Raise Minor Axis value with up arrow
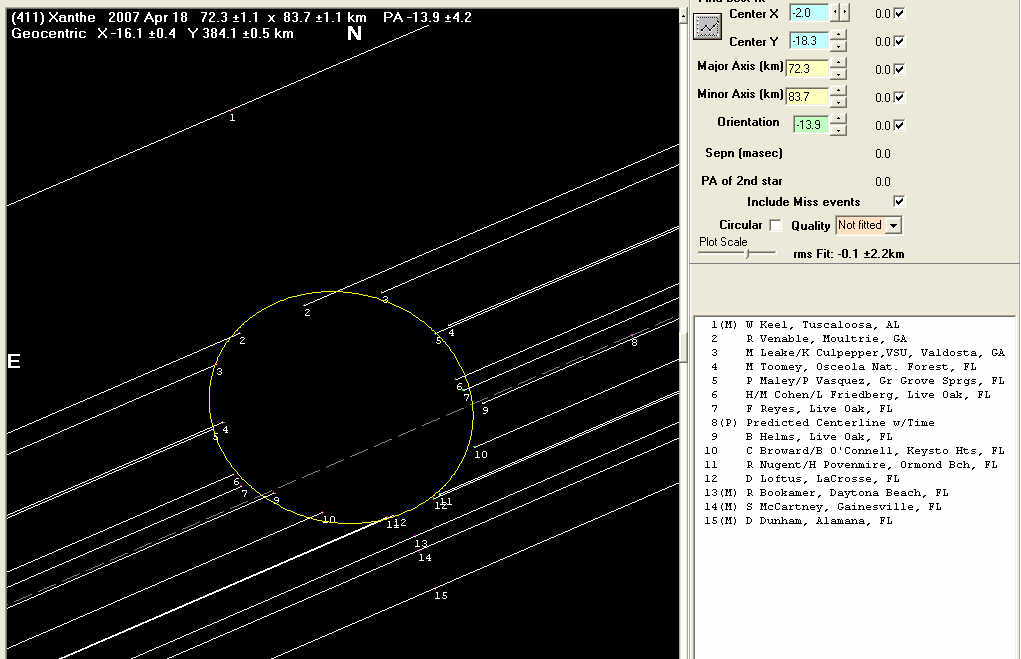This screenshot has height=659, width=1021. (839, 91)
